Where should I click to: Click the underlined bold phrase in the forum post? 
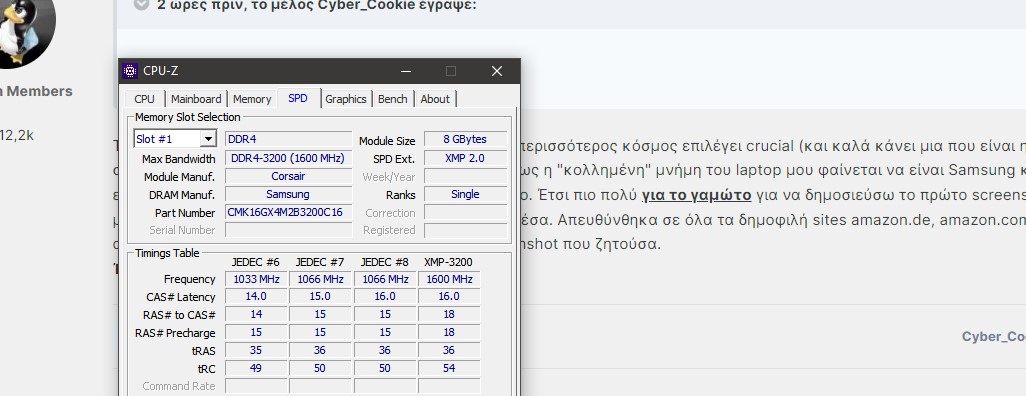pyautogui.click(x=696, y=194)
